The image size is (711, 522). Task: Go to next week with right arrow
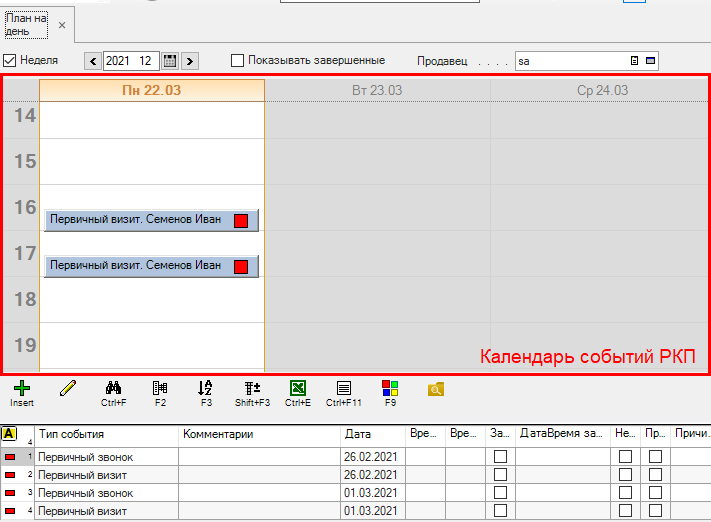[190, 61]
